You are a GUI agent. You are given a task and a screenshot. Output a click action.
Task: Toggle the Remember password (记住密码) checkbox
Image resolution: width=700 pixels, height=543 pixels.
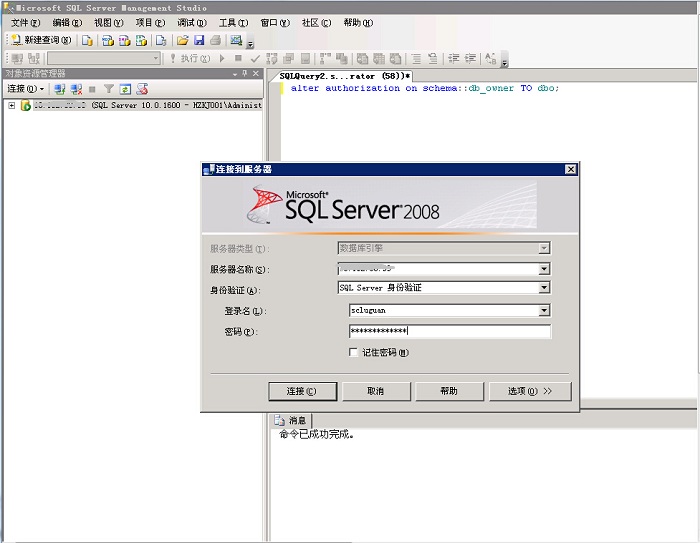pos(353,352)
